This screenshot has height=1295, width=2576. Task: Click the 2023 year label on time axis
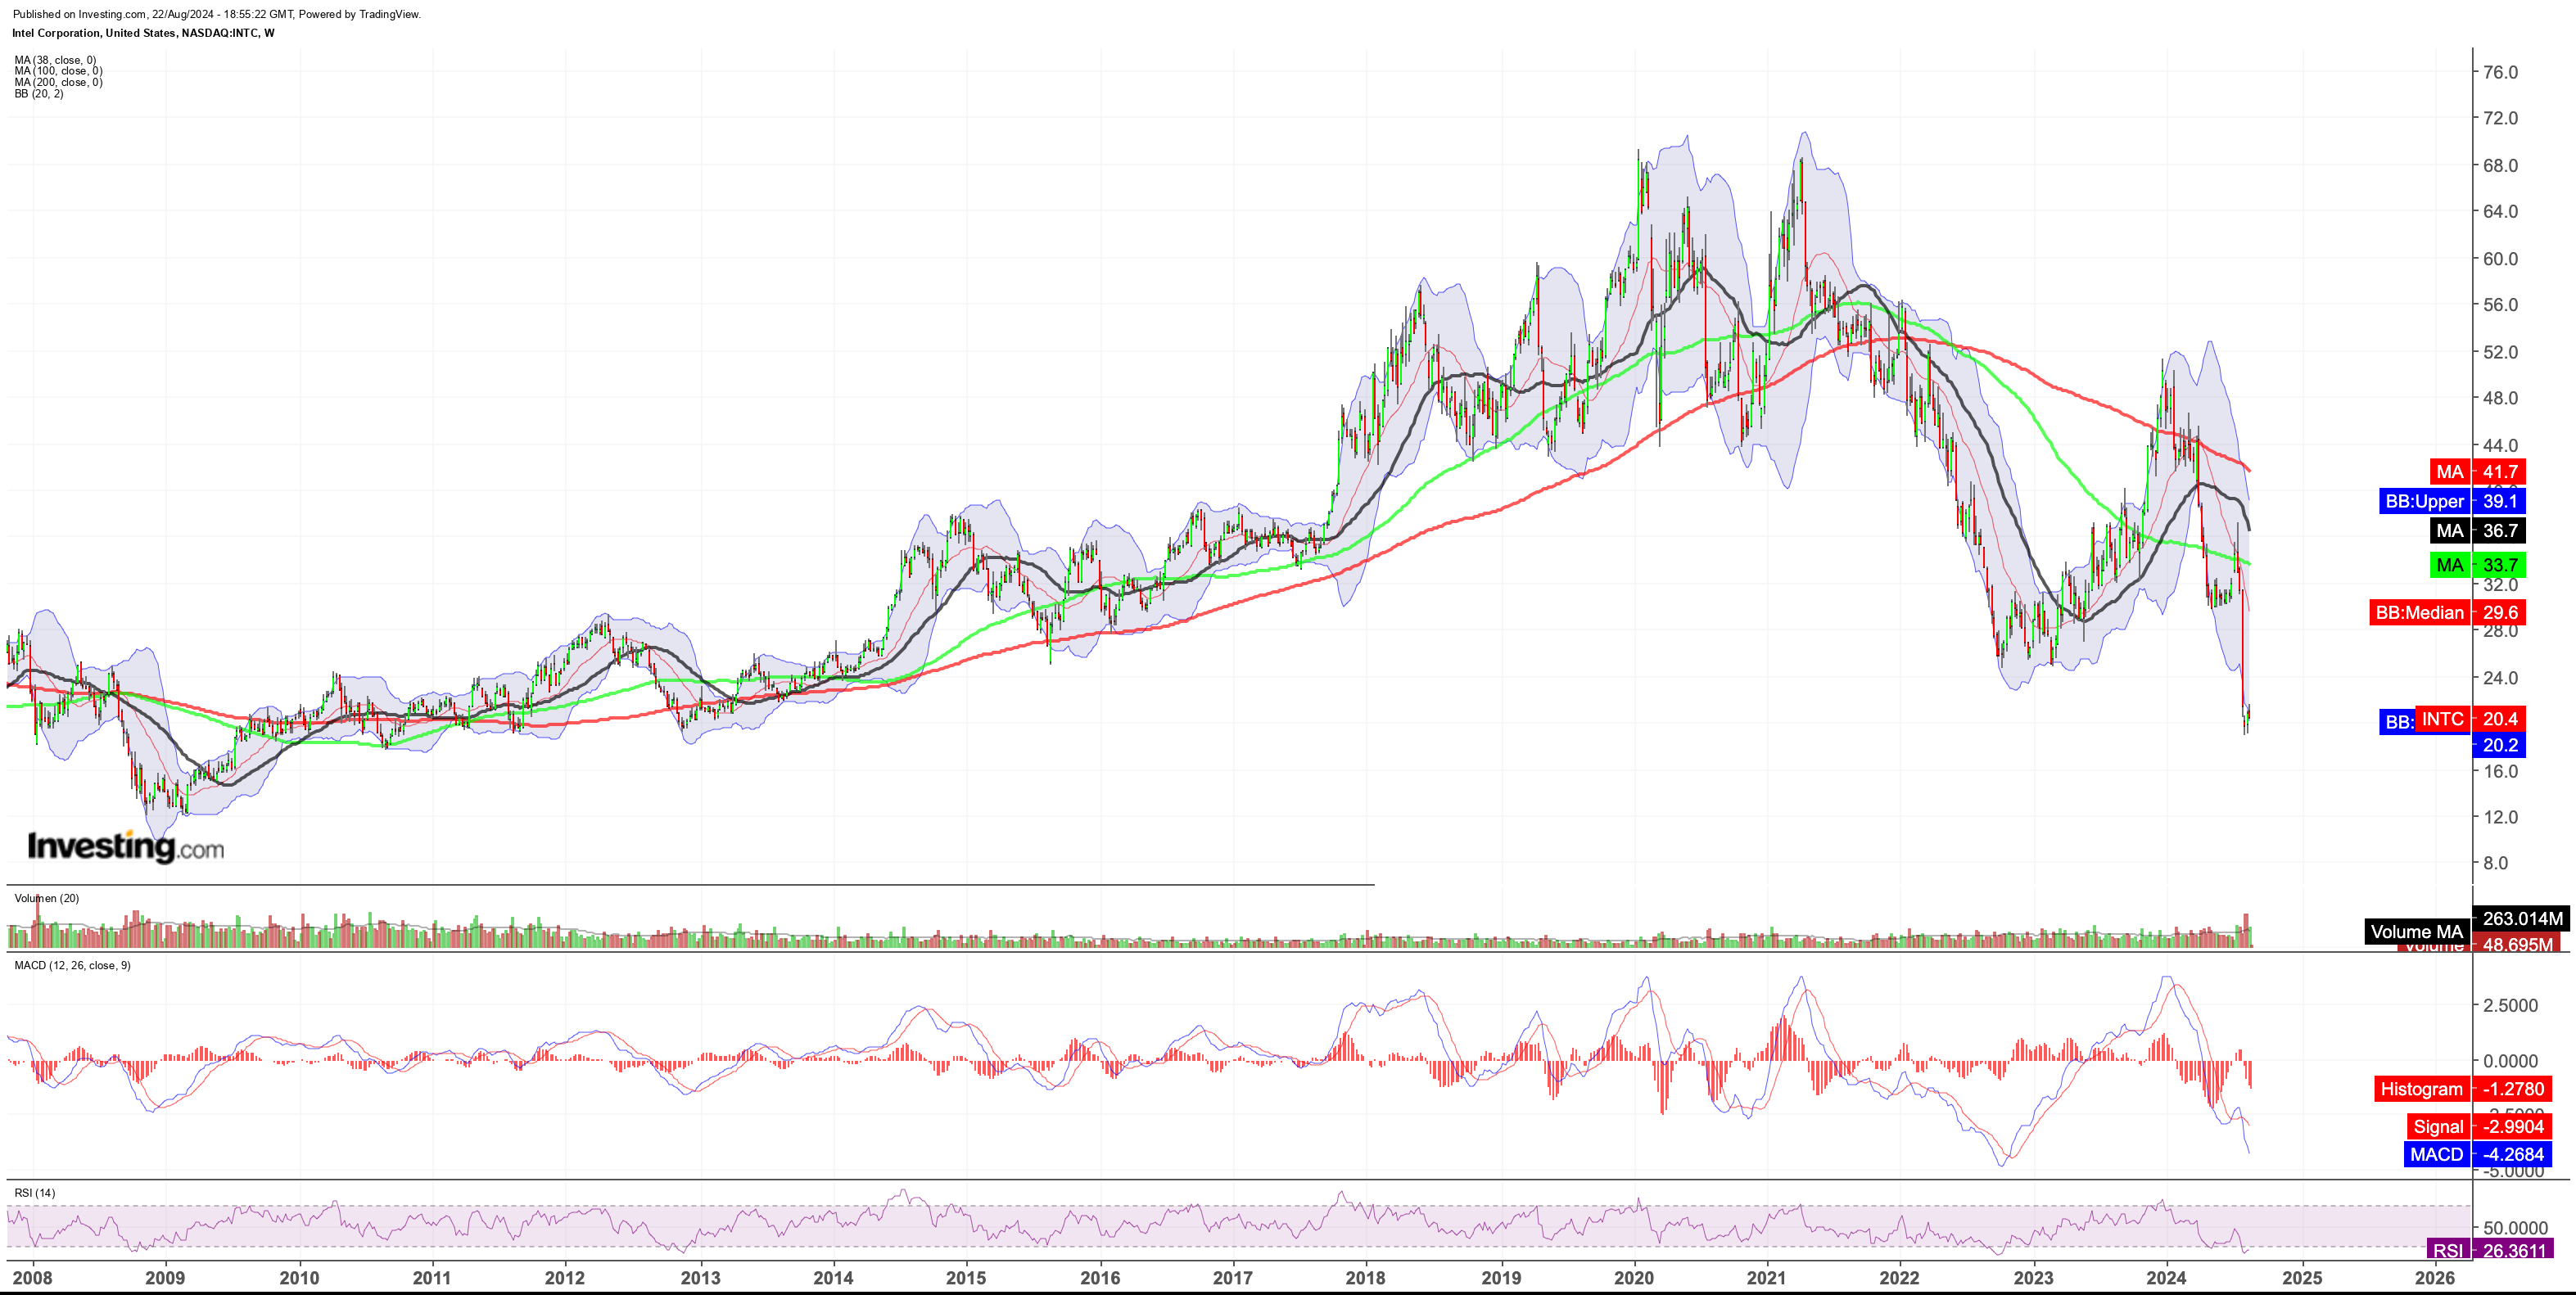2034,1277
